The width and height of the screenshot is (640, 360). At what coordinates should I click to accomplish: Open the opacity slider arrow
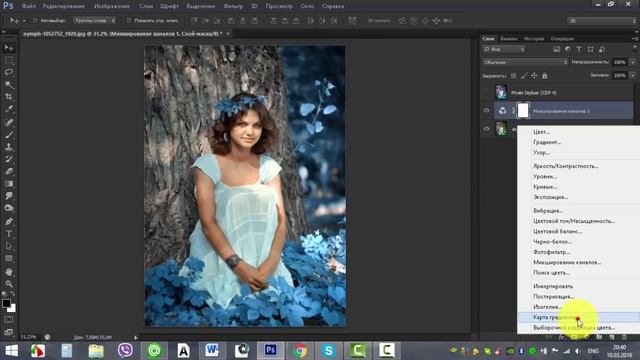click(633, 62)
